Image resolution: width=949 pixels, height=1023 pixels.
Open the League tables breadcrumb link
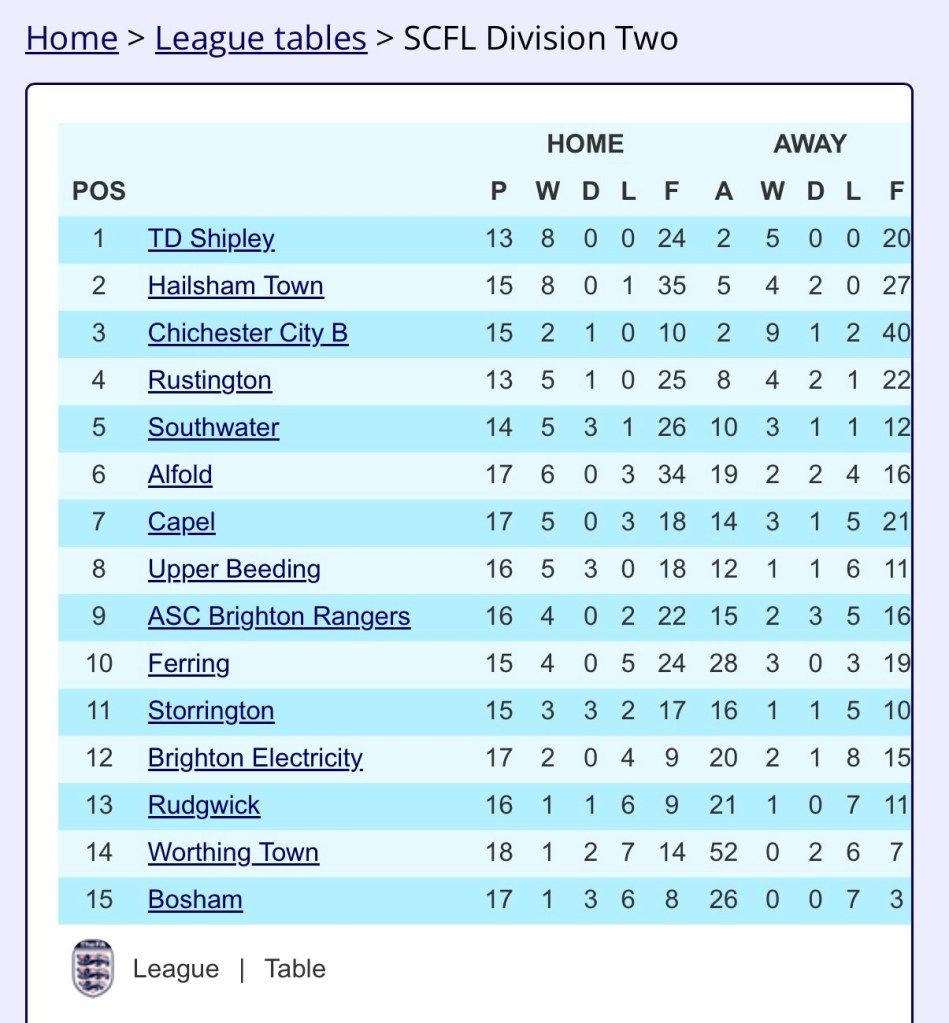pos(261,38)
